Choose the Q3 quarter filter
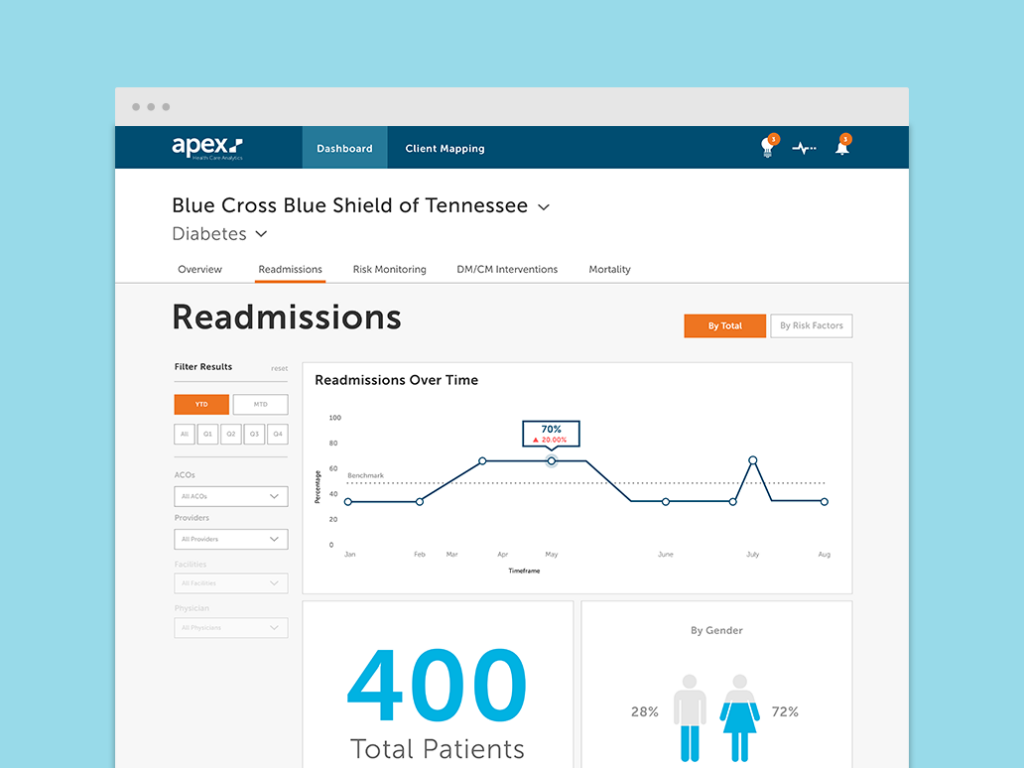The height and width of the screenshot is (768, 1024). coord(254,434)
